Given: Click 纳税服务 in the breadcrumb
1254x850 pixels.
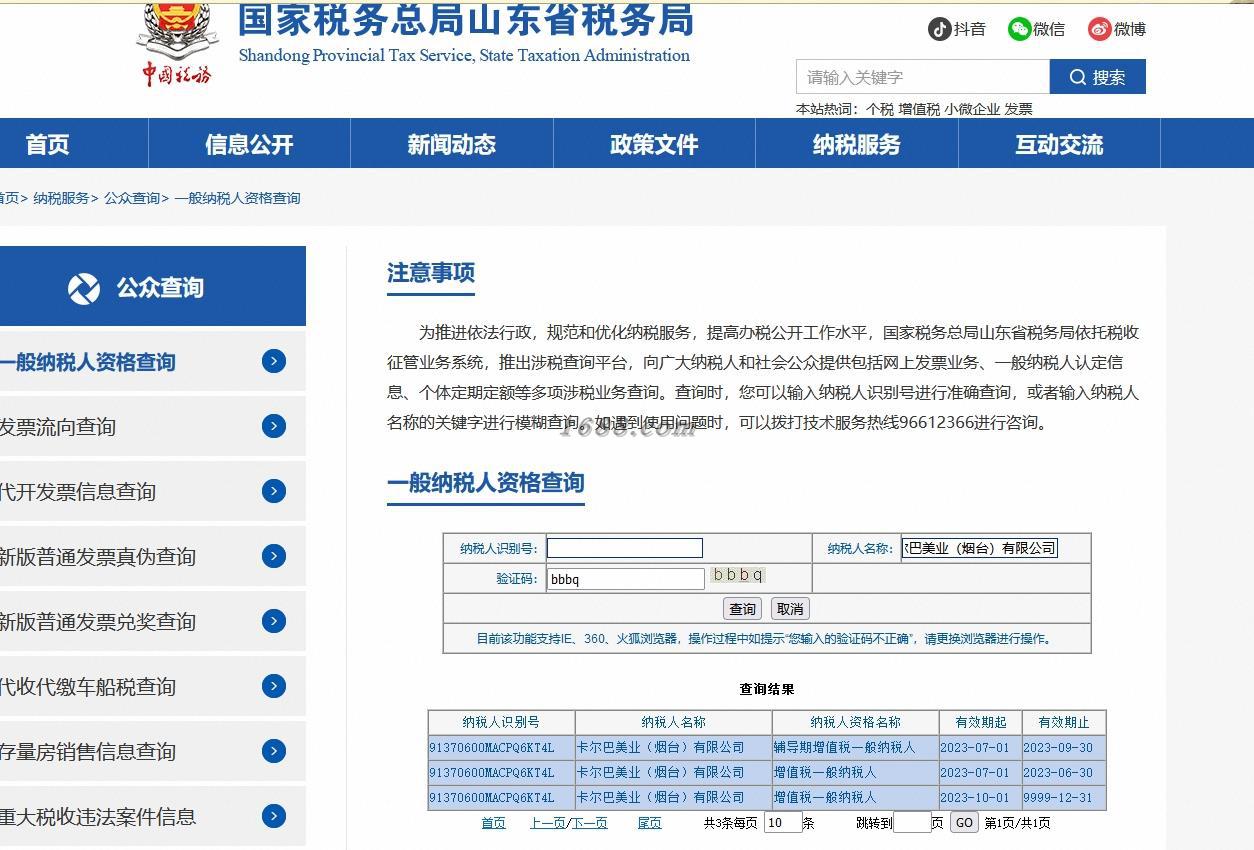Looking at the screenshot, I should coord(61,198).
